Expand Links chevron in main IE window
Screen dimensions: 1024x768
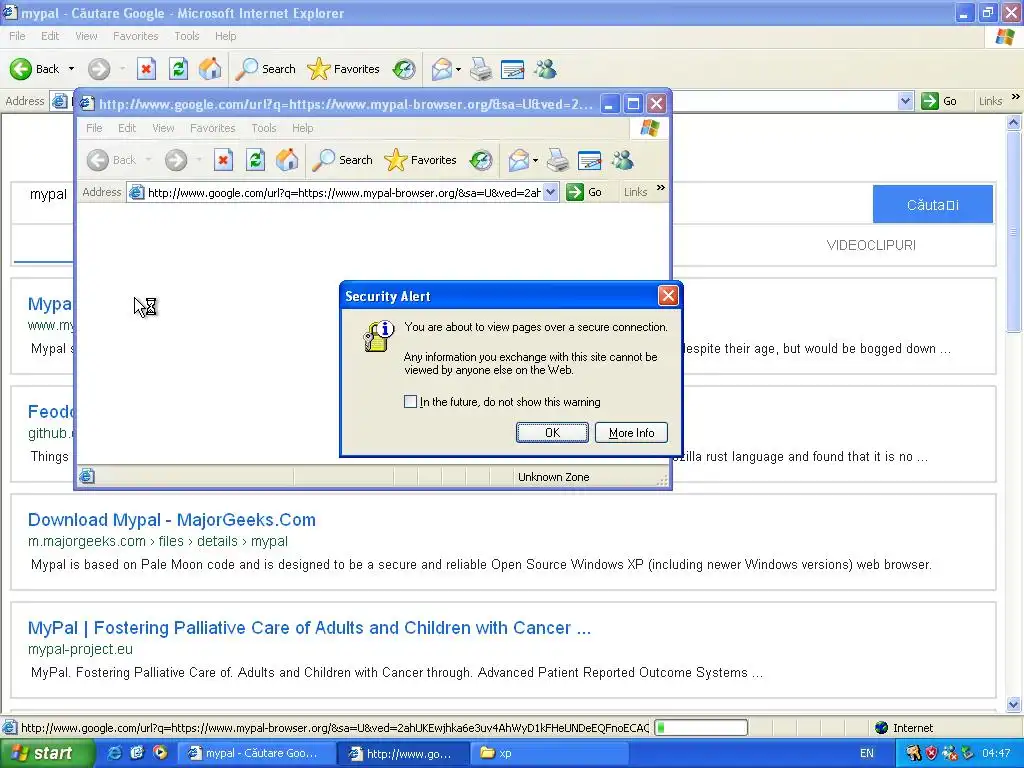tap(1016, 97)
